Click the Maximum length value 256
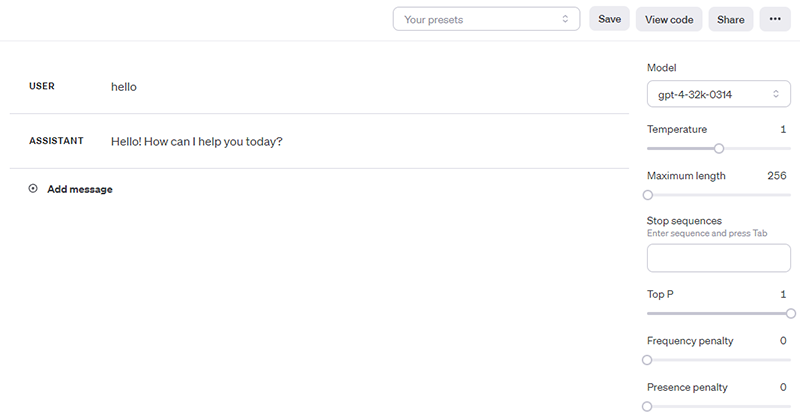 point(776,175)
